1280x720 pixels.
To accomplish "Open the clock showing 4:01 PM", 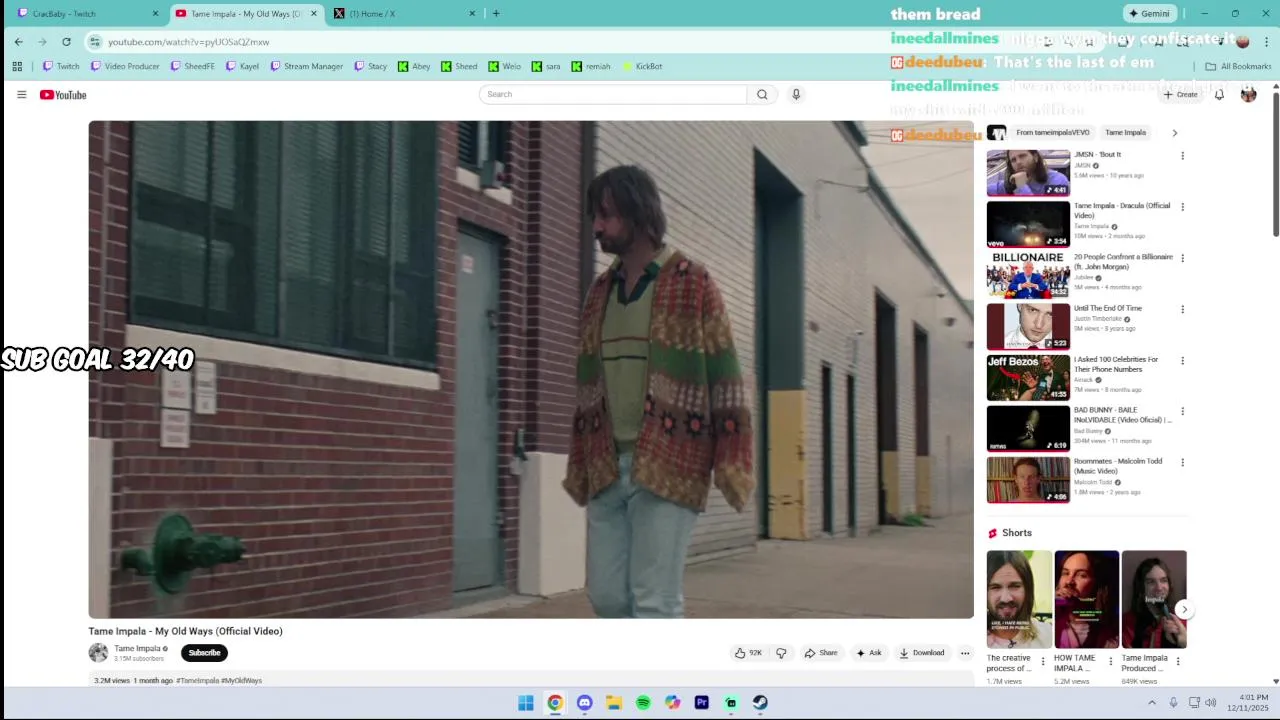I will [1253, 697].
